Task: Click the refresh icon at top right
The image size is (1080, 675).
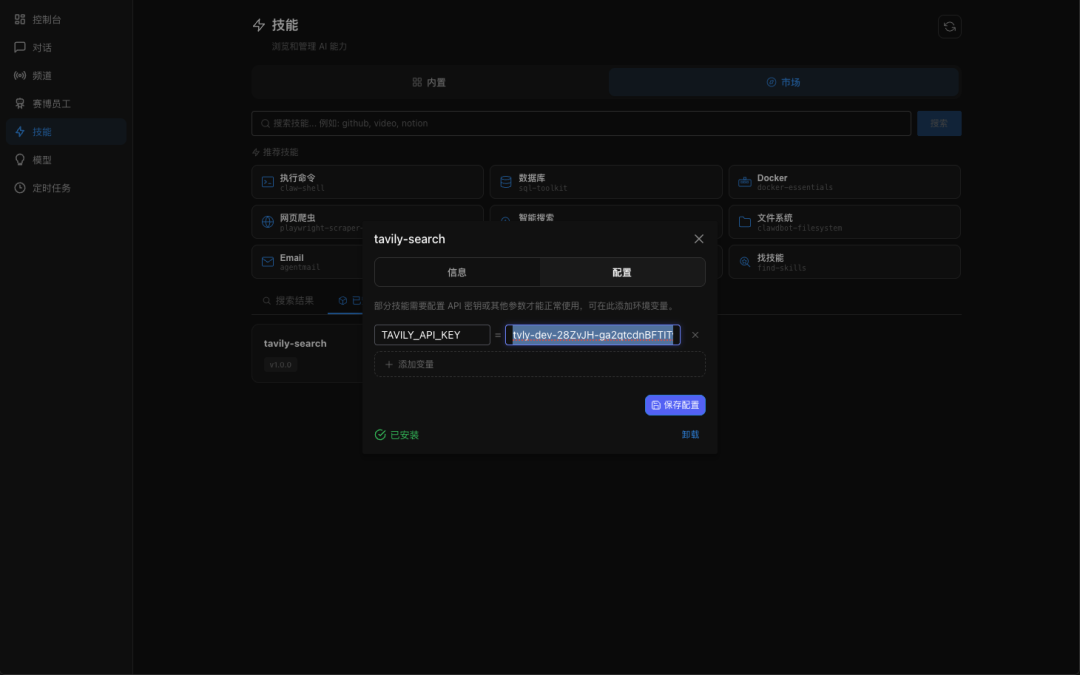Action: [949, 27]
